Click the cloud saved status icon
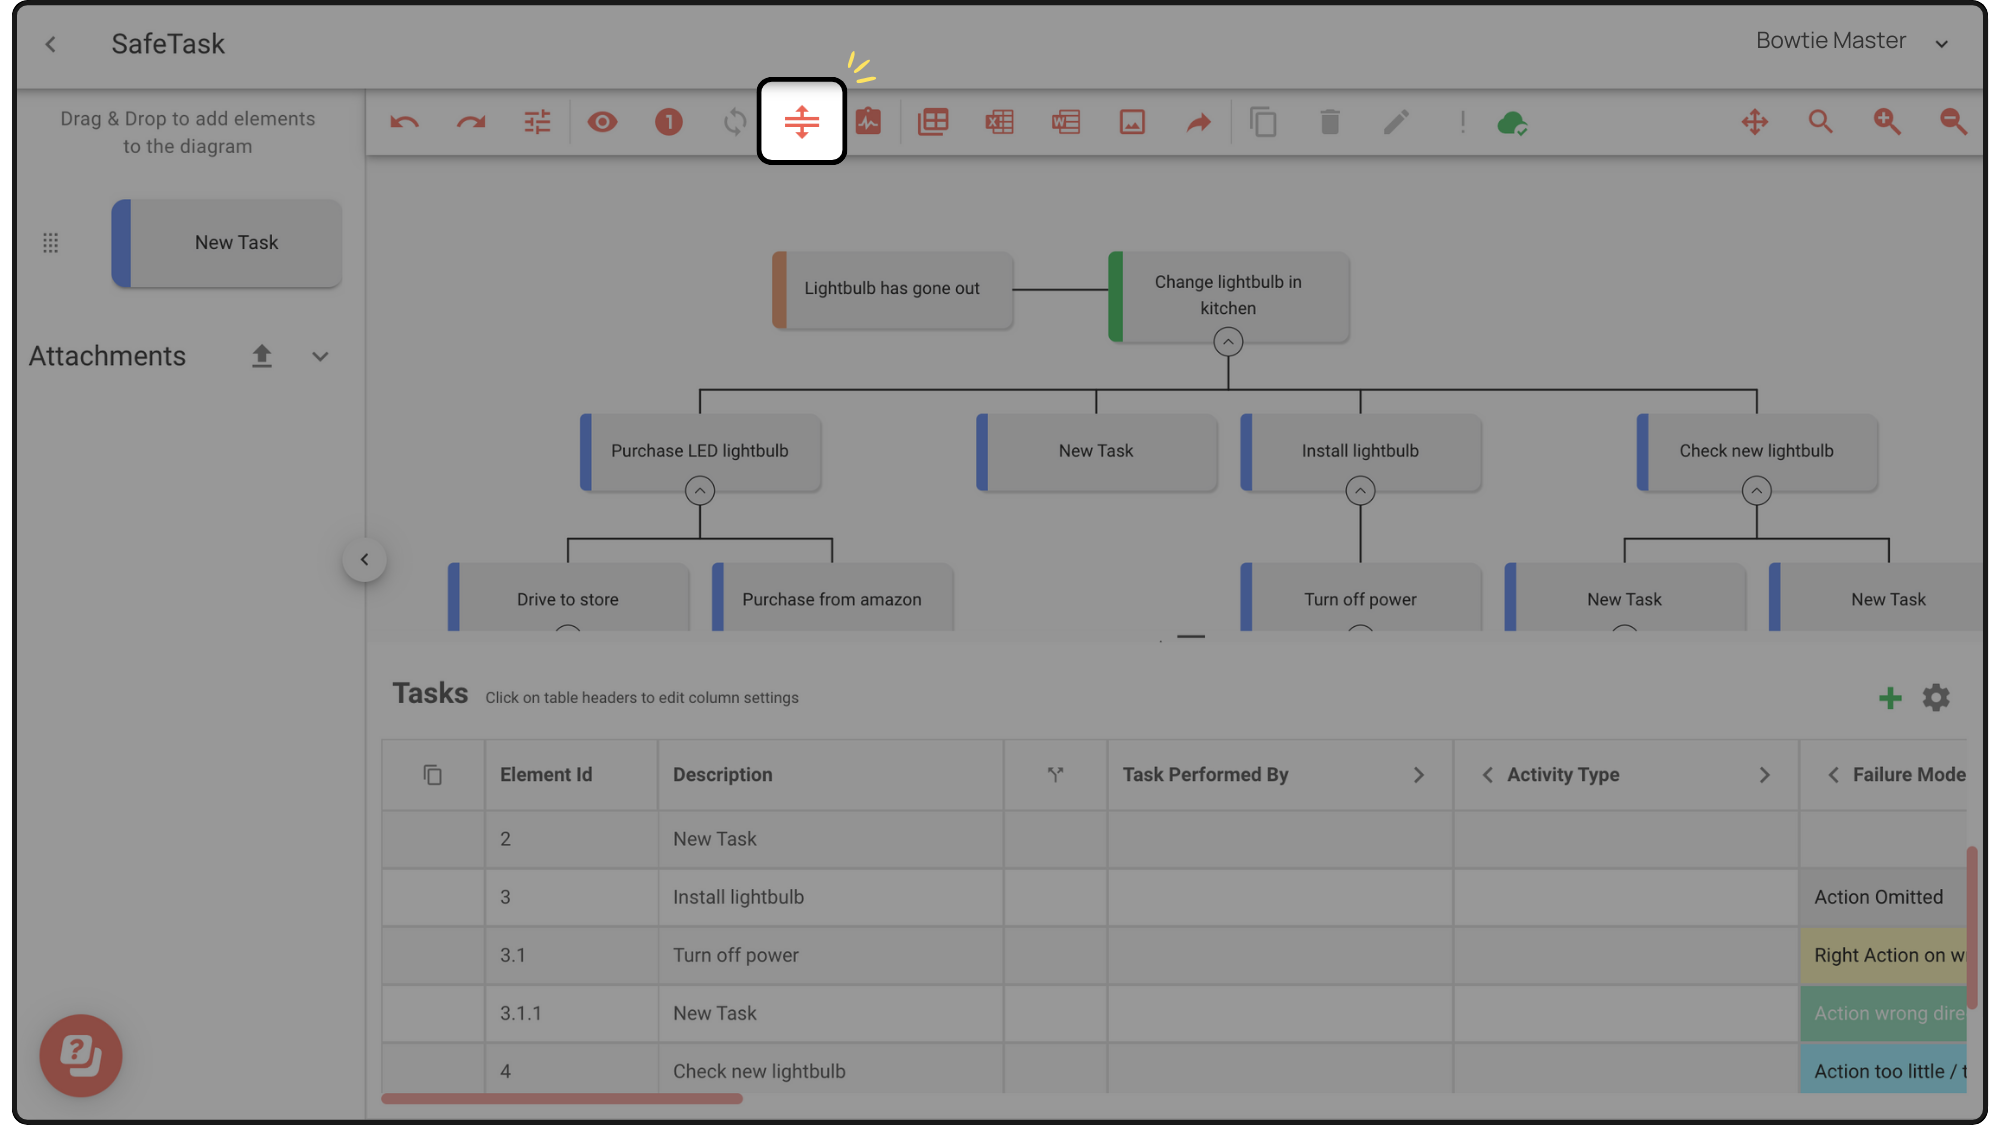Screen dimensions: 2000x1125 [x=1511, y=122]
